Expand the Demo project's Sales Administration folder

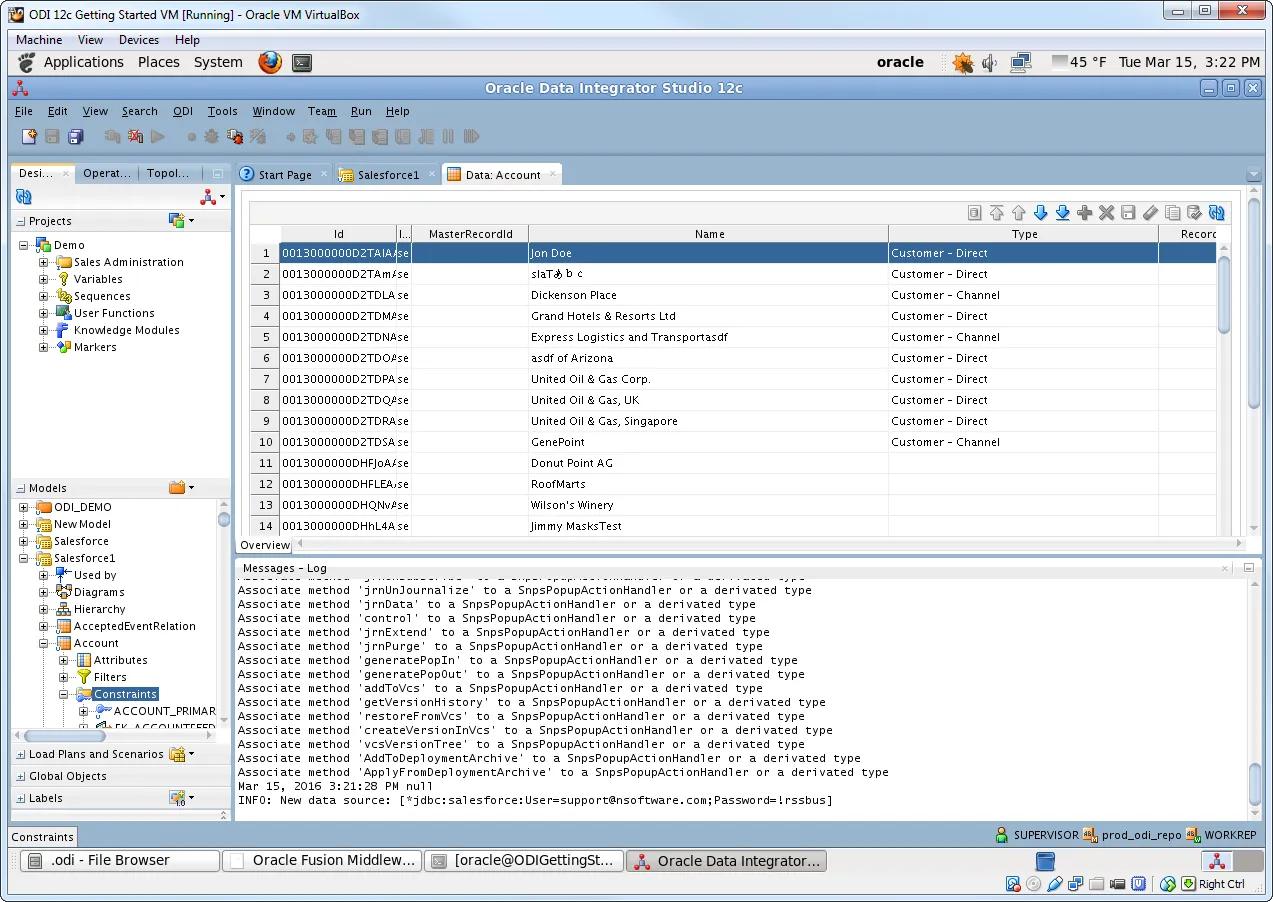[x=44, y=262]
